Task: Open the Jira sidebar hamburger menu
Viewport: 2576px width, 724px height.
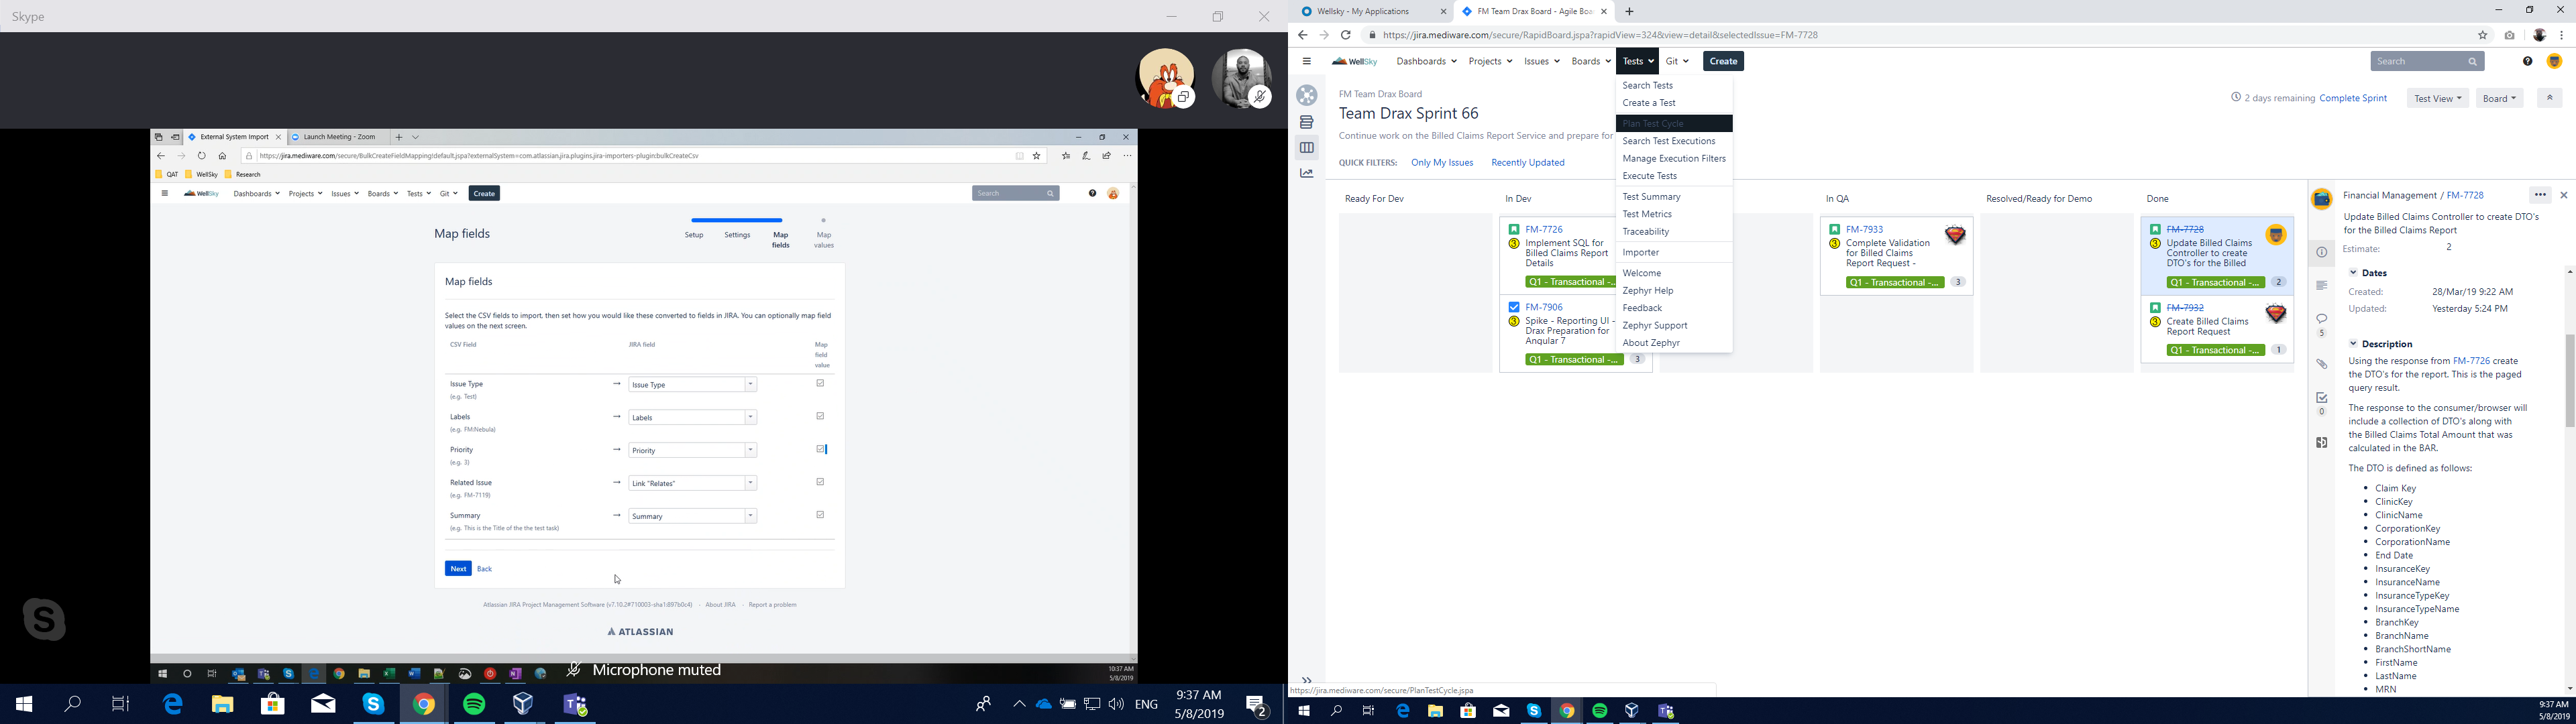Action: coord(1306,61)
